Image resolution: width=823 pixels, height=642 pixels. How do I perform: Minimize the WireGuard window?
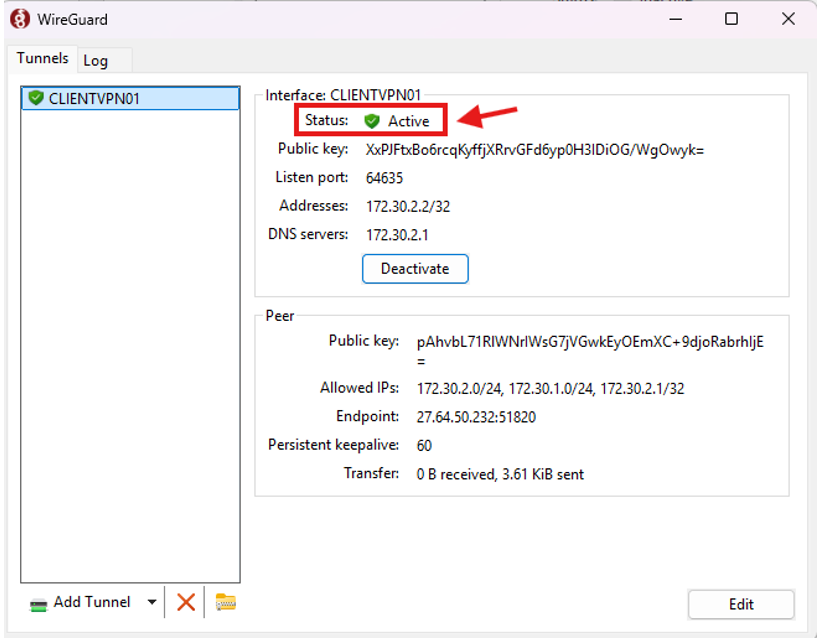676,19
